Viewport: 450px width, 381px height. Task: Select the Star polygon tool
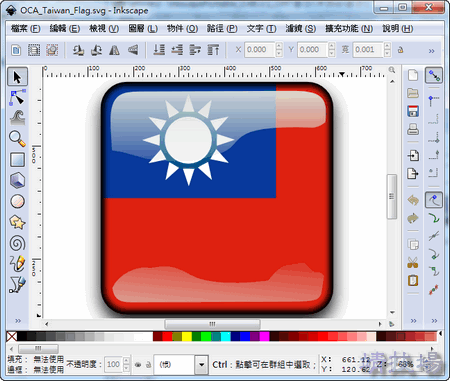click(17, 222)
